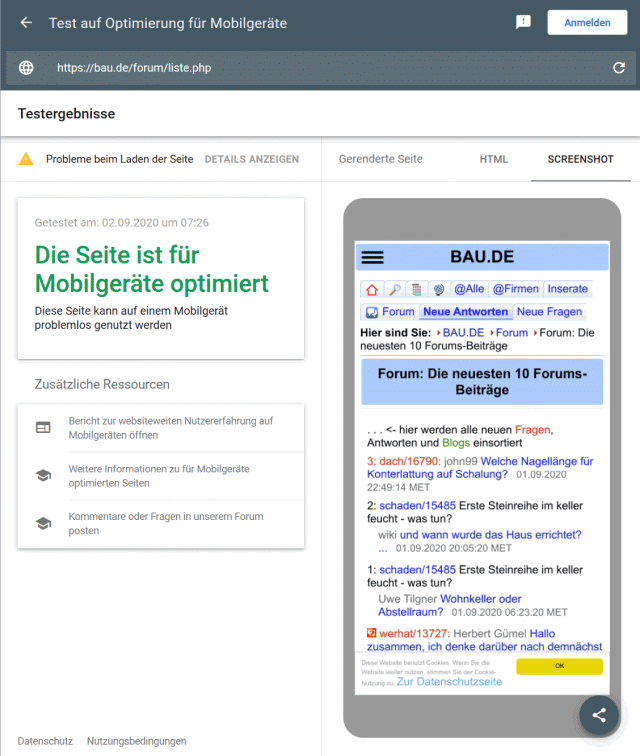Switch to the HTML tab
640x756 pixels.
pos(493,159)
